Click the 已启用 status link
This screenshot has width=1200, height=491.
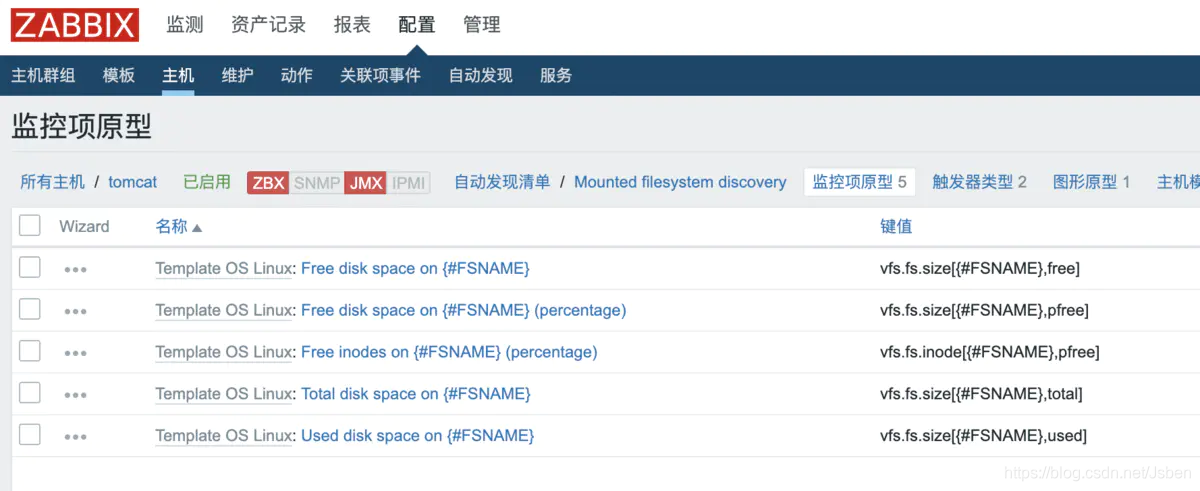(x=207, y=182)
